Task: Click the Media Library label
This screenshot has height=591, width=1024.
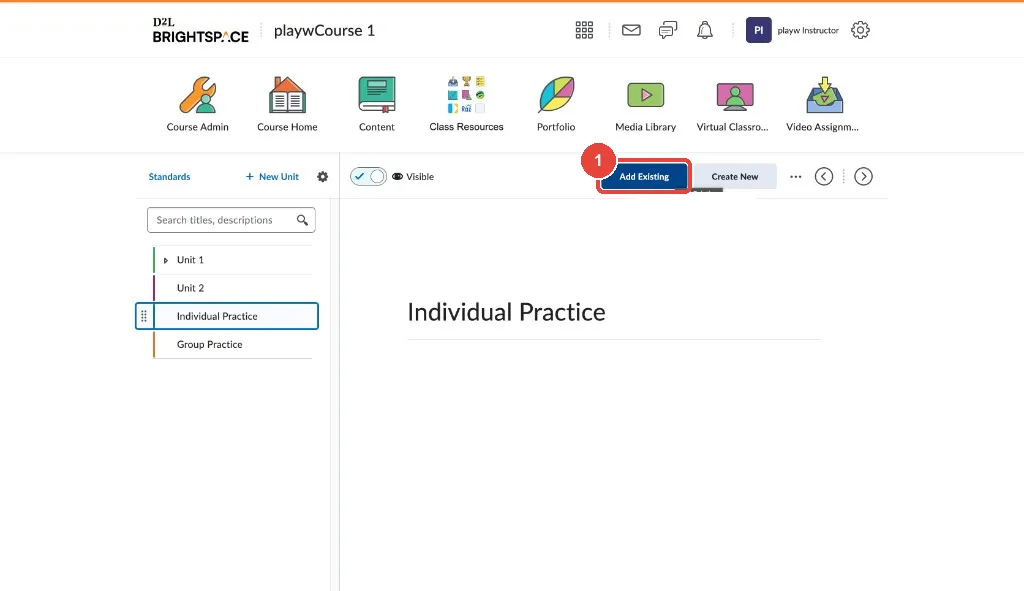Action: tap(645, 127)
